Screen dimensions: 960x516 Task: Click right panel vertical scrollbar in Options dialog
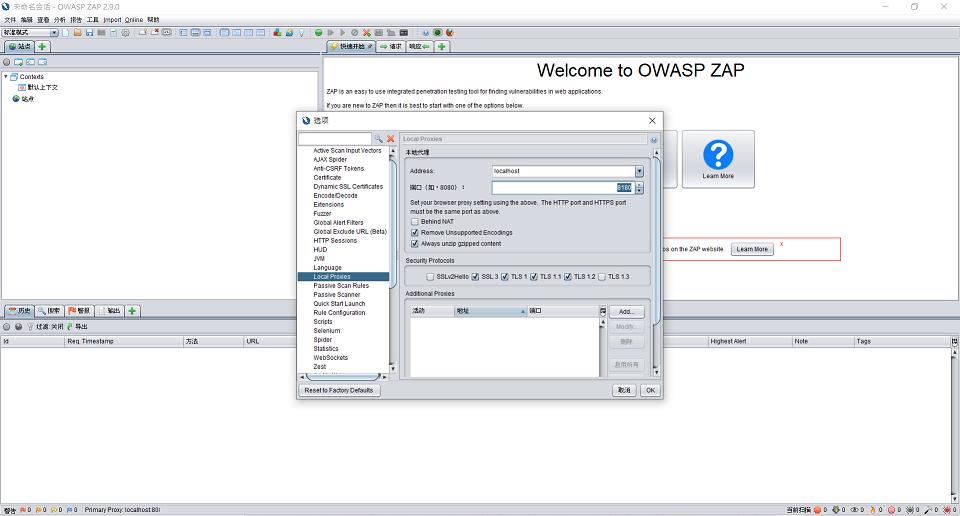tap(656, 239)
